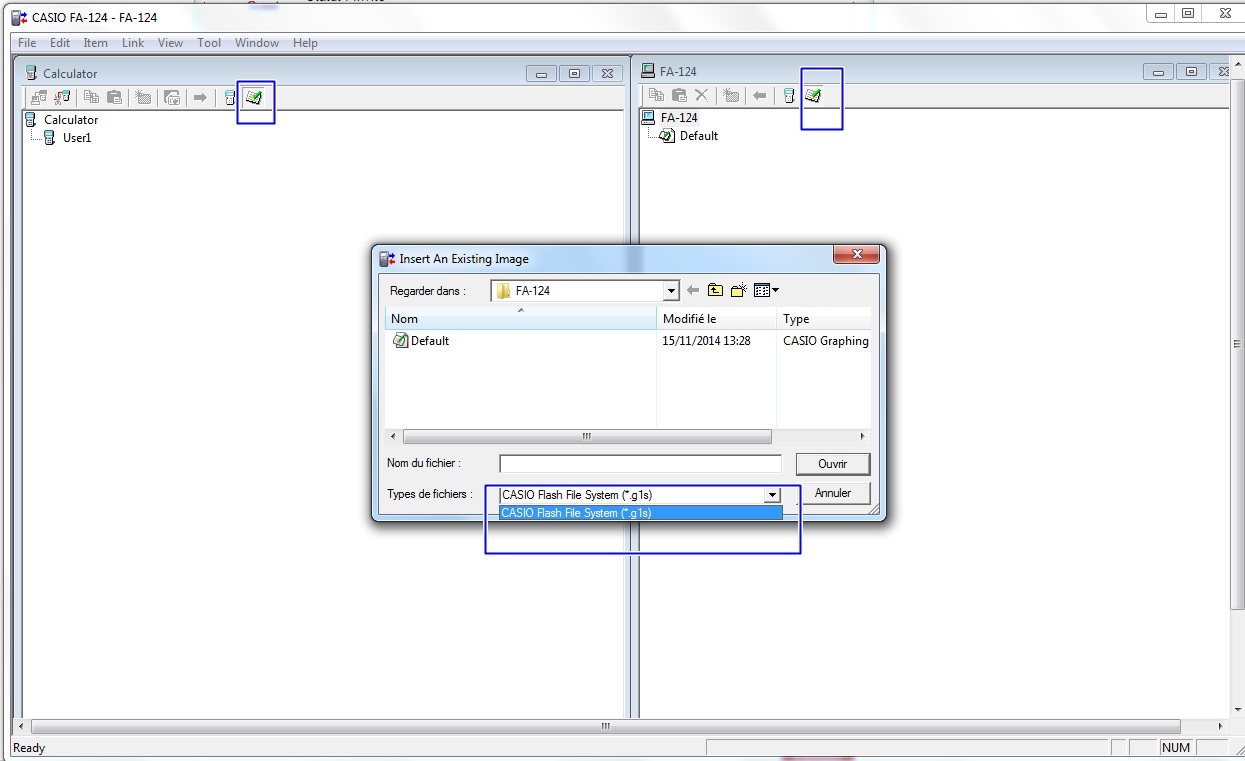Open the View menu

pyautogui.click(x=171, y=43)
